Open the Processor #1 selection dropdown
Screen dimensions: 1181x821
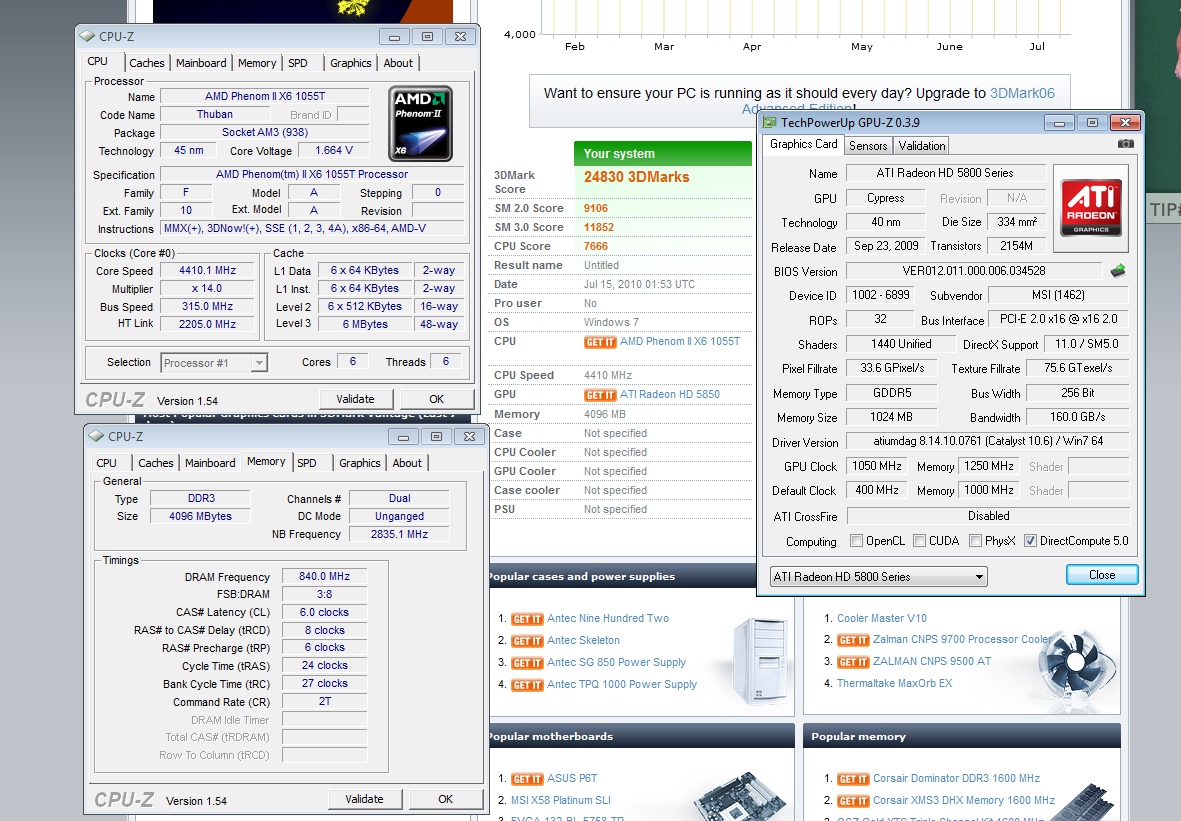click(214, 363)
